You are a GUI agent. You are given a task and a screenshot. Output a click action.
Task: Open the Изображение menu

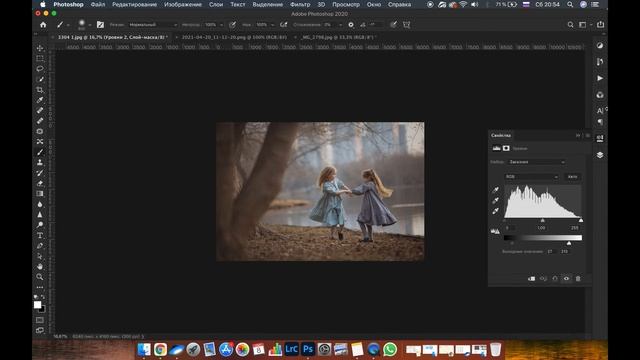point(183,4)
